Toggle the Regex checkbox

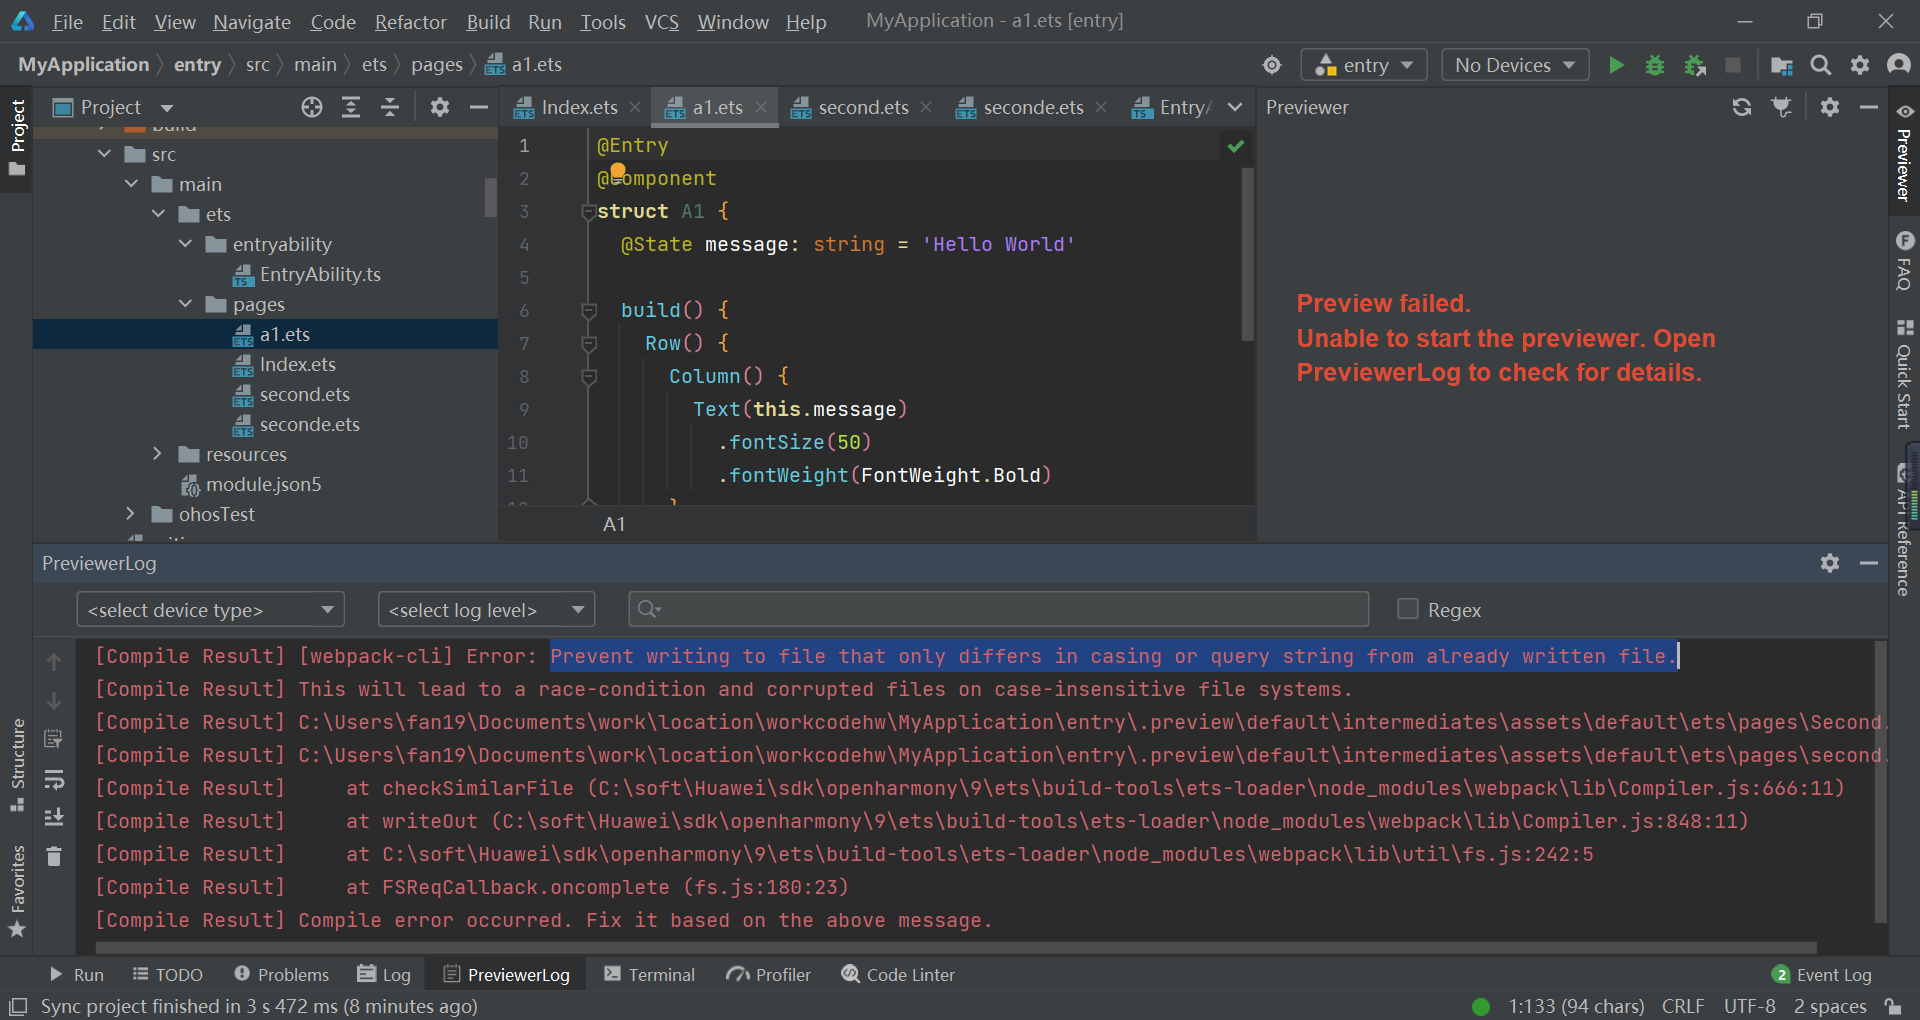[x=1408, y=609]
